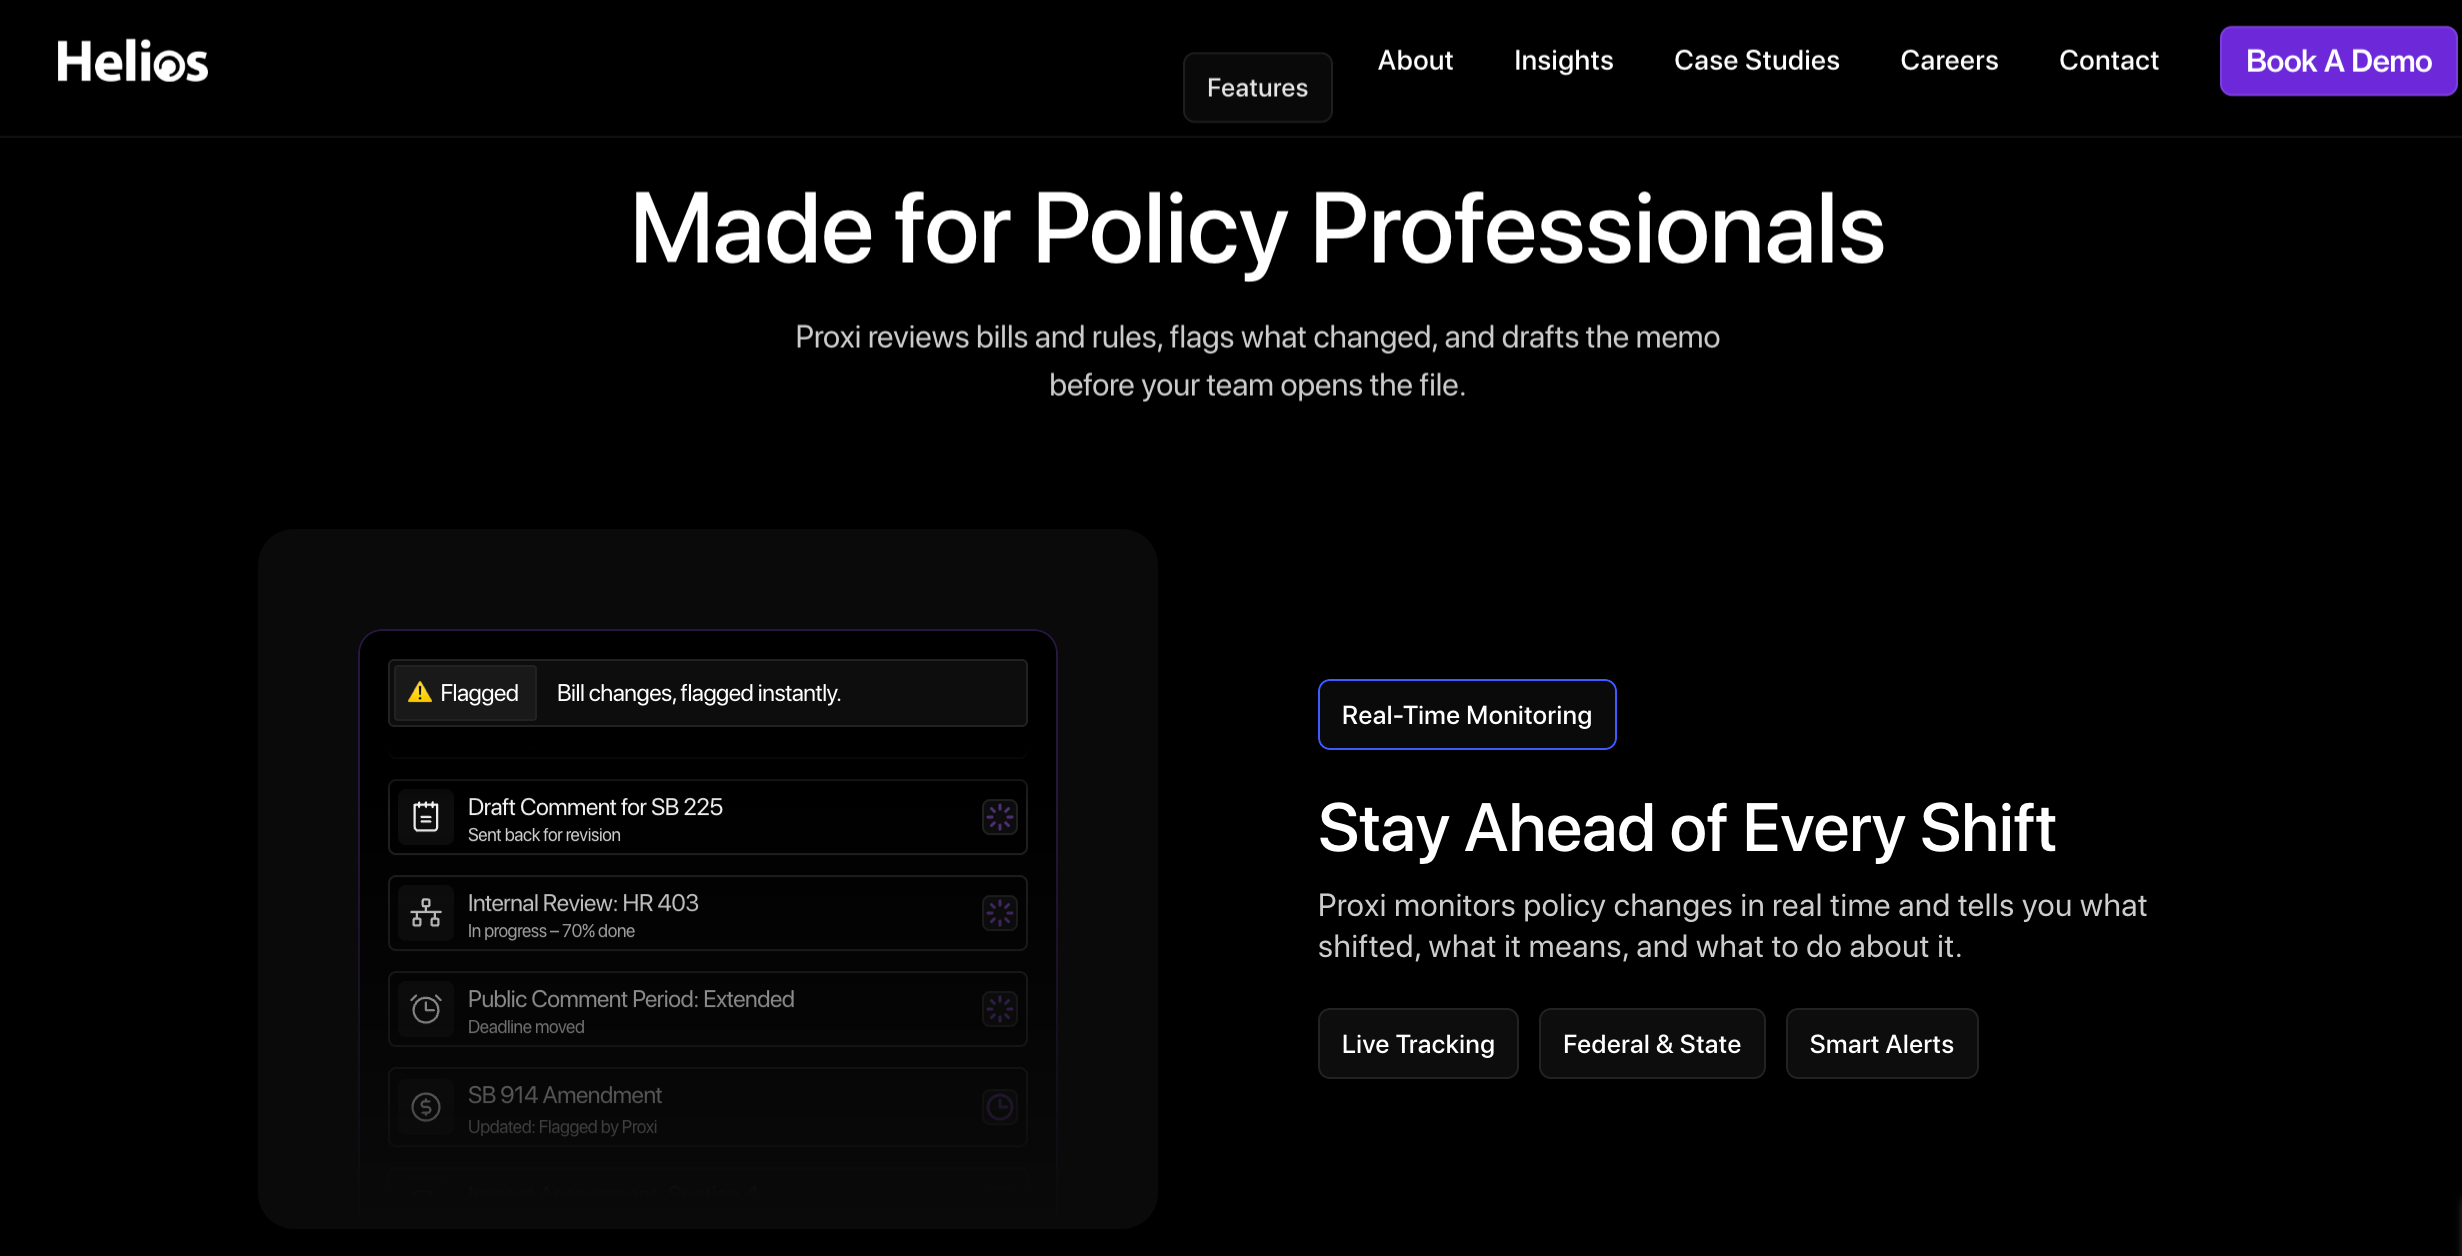Click the alarm clock icon for Public Comment
Image resolution: width=2462 pixels, height=1256 pixels.
click(426, 1009)
